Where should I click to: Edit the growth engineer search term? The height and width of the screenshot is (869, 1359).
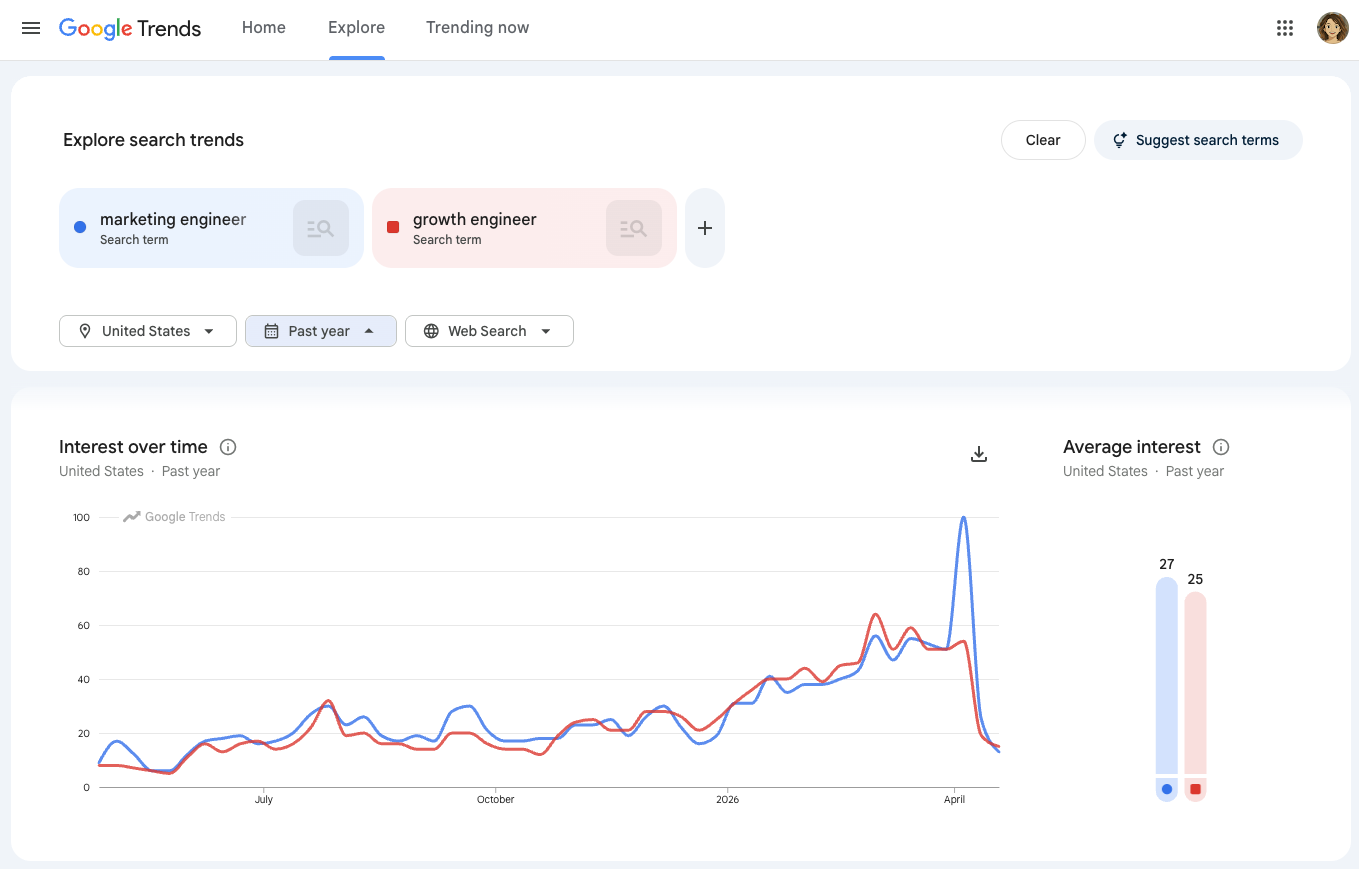[474, 220]
